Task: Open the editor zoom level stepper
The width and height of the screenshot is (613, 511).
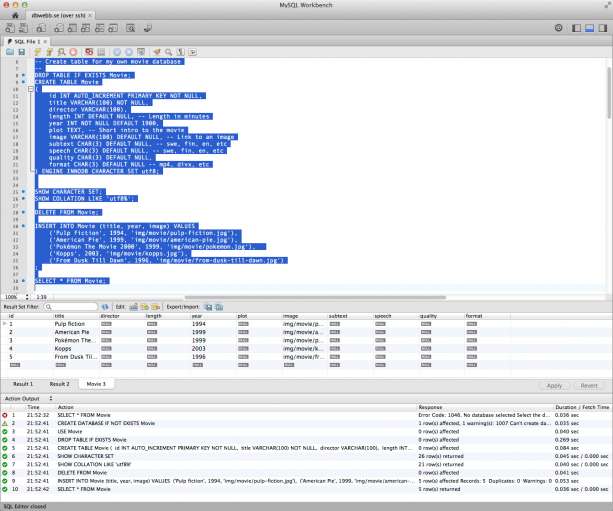Action: coord(27,297)
